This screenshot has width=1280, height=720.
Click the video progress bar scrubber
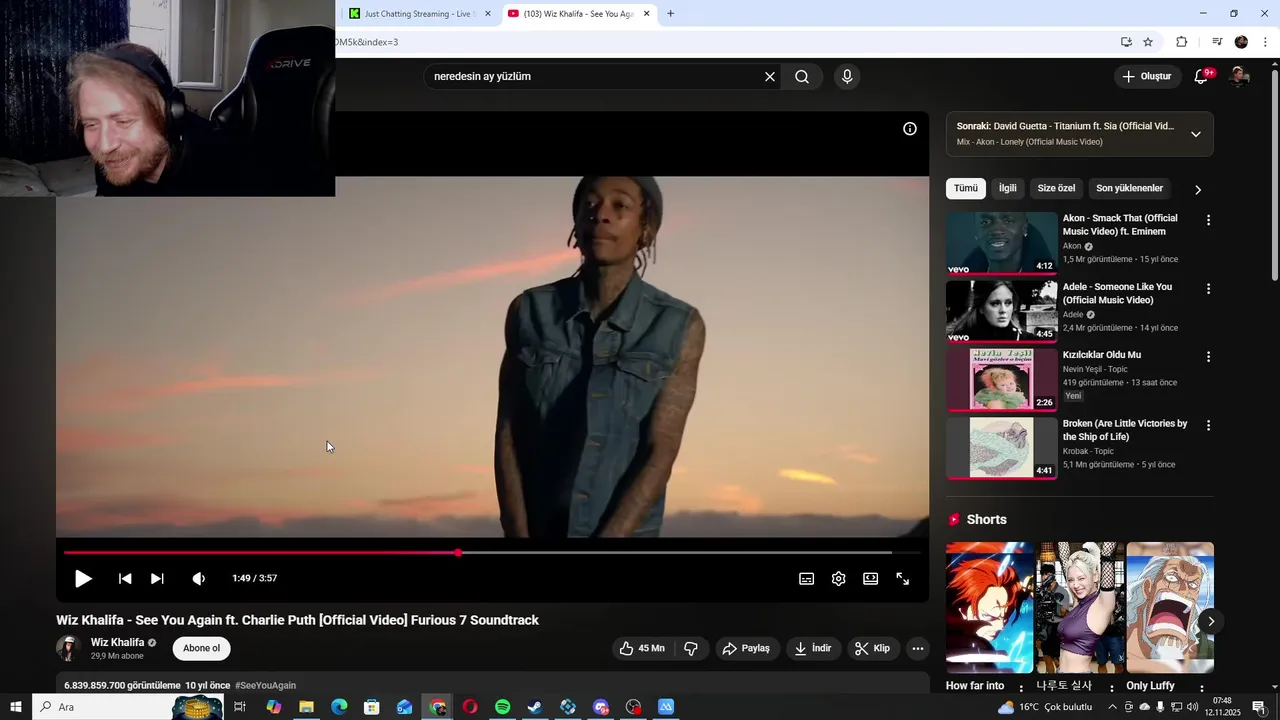(458, 552)
